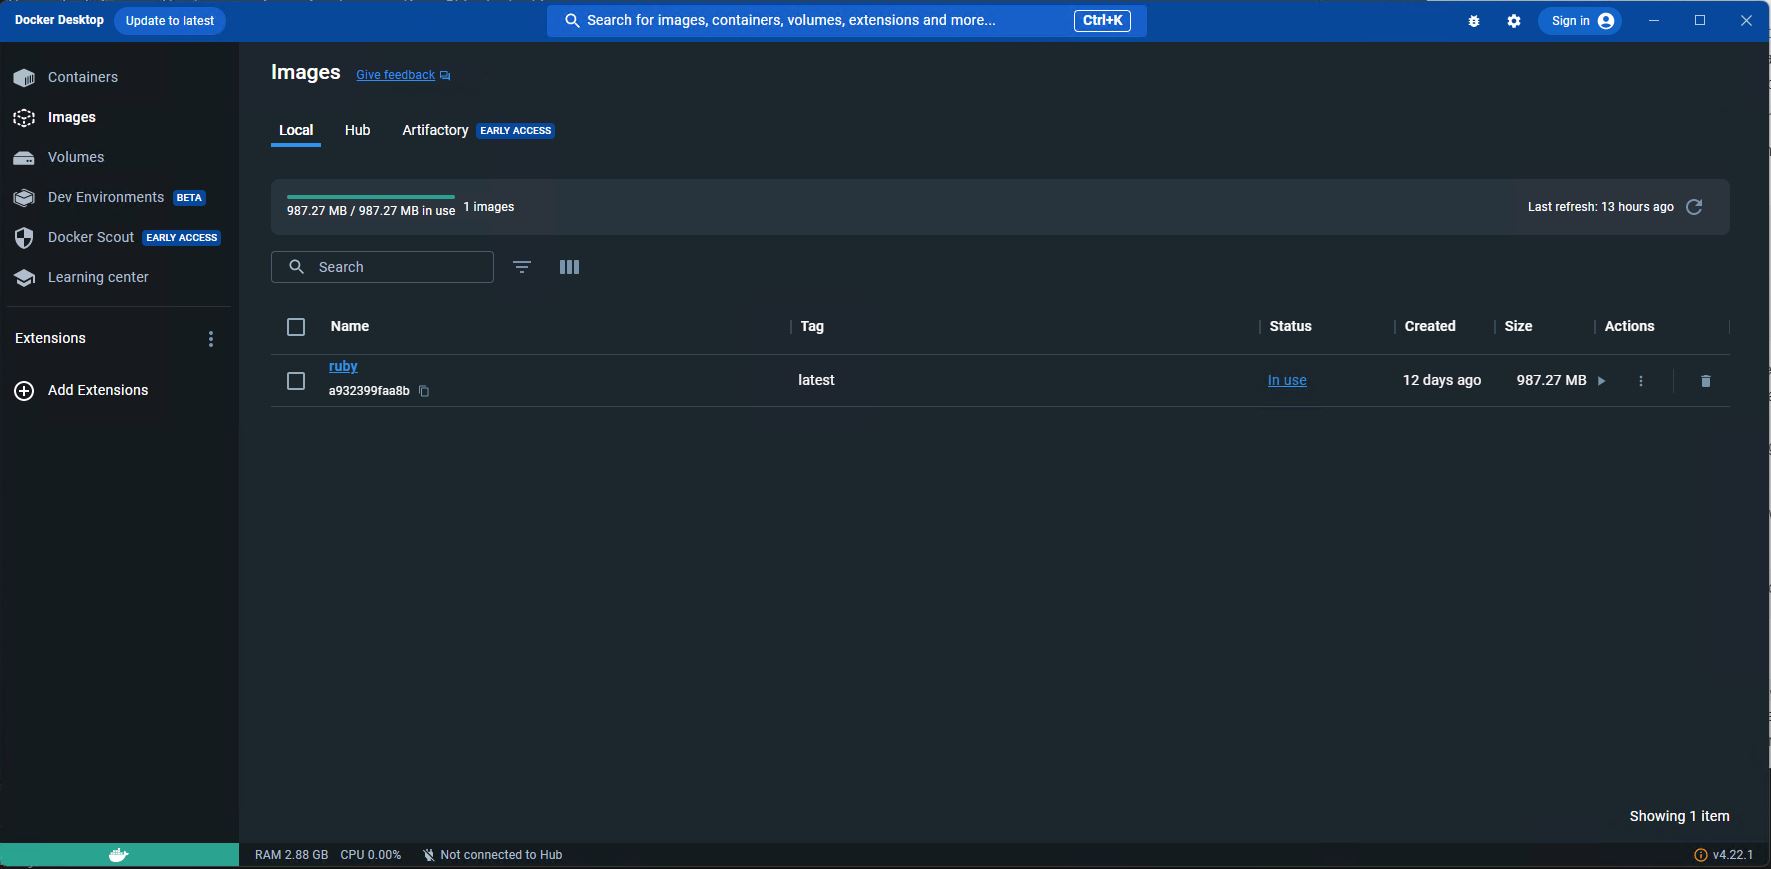The image size is (1771, 869).
Task: Open column visibility selector icon
Action: (569, 267)
